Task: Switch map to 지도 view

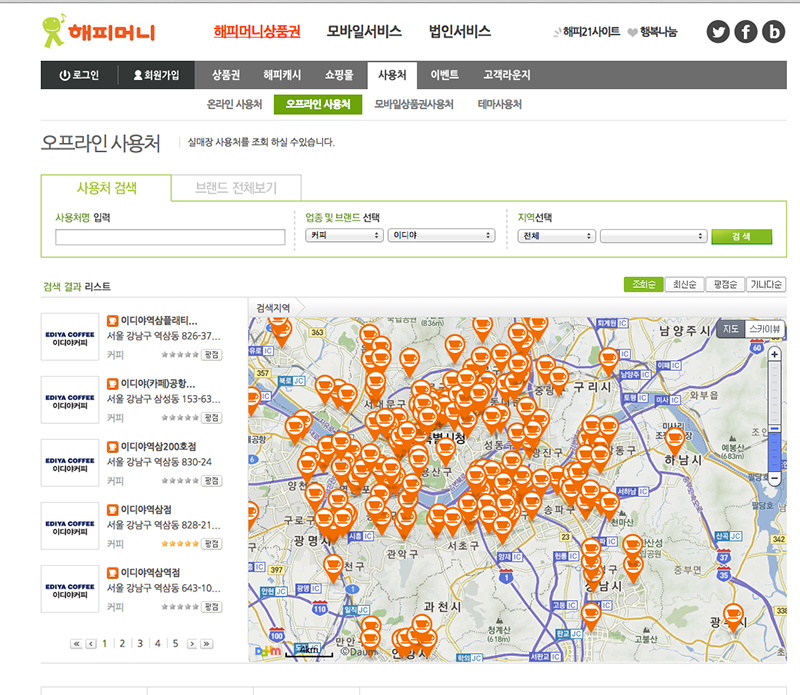Action: [731, 329]
